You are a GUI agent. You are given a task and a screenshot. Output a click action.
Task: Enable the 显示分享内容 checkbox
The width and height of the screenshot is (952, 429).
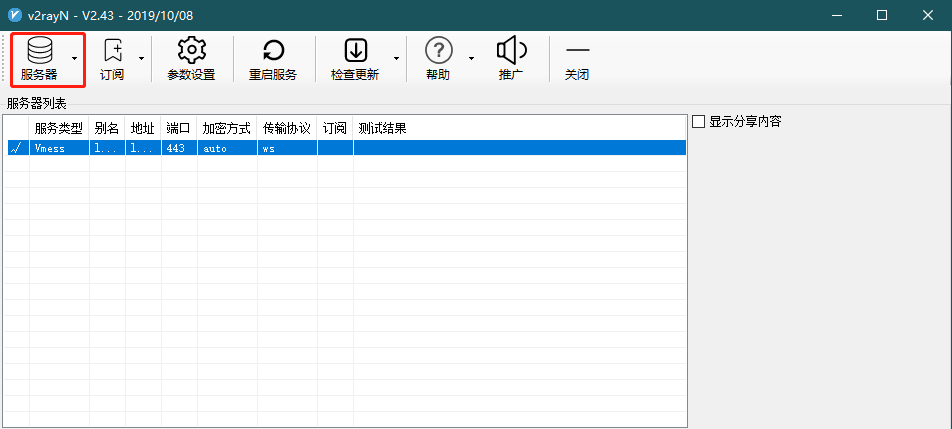coord(699,122)
